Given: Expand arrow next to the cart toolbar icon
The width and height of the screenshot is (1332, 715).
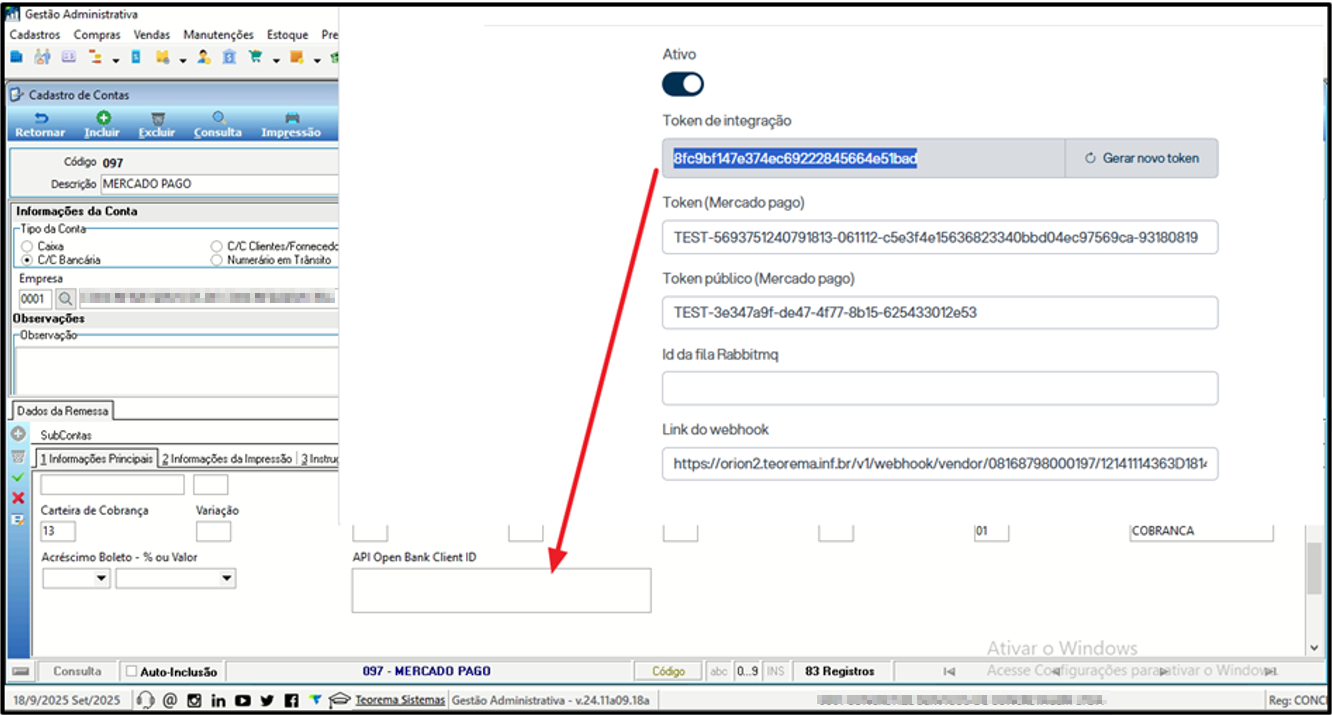Looking at the screenshot, I should point(275,60).
